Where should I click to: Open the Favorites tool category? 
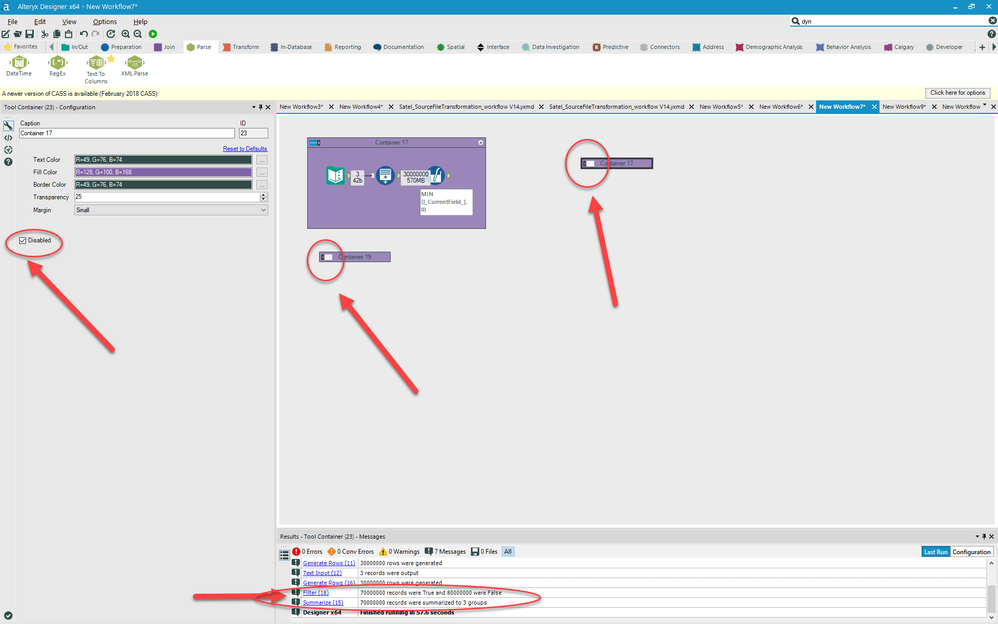[x=21, y=47]
